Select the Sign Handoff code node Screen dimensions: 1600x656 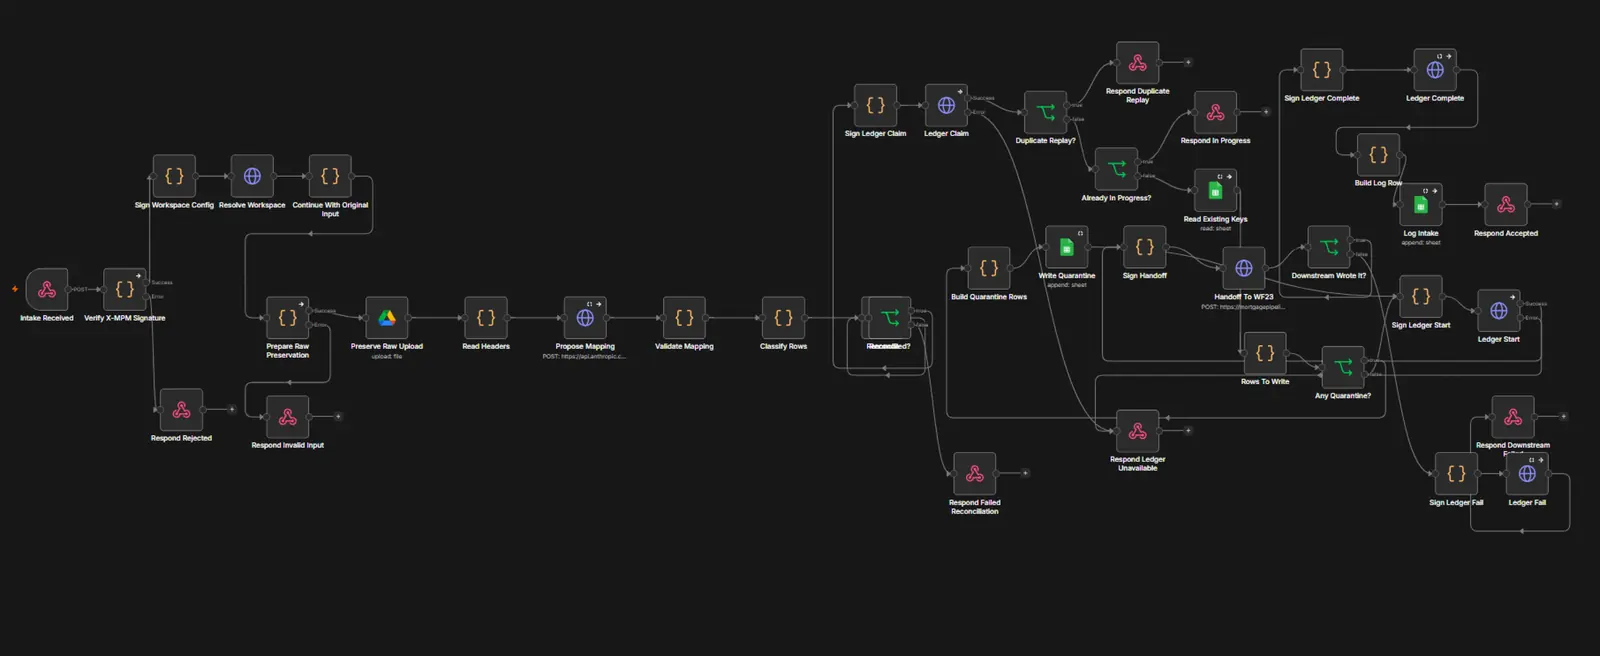pyautogui.click(x=1145, y=247)
